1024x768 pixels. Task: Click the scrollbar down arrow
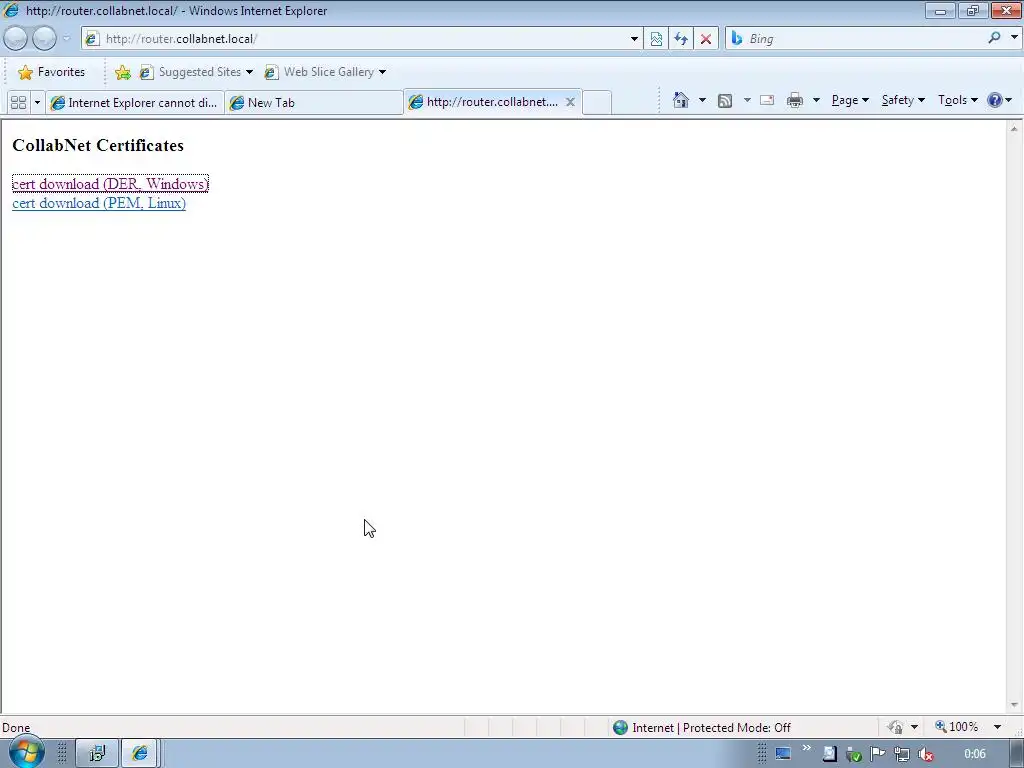point(1014,705)
